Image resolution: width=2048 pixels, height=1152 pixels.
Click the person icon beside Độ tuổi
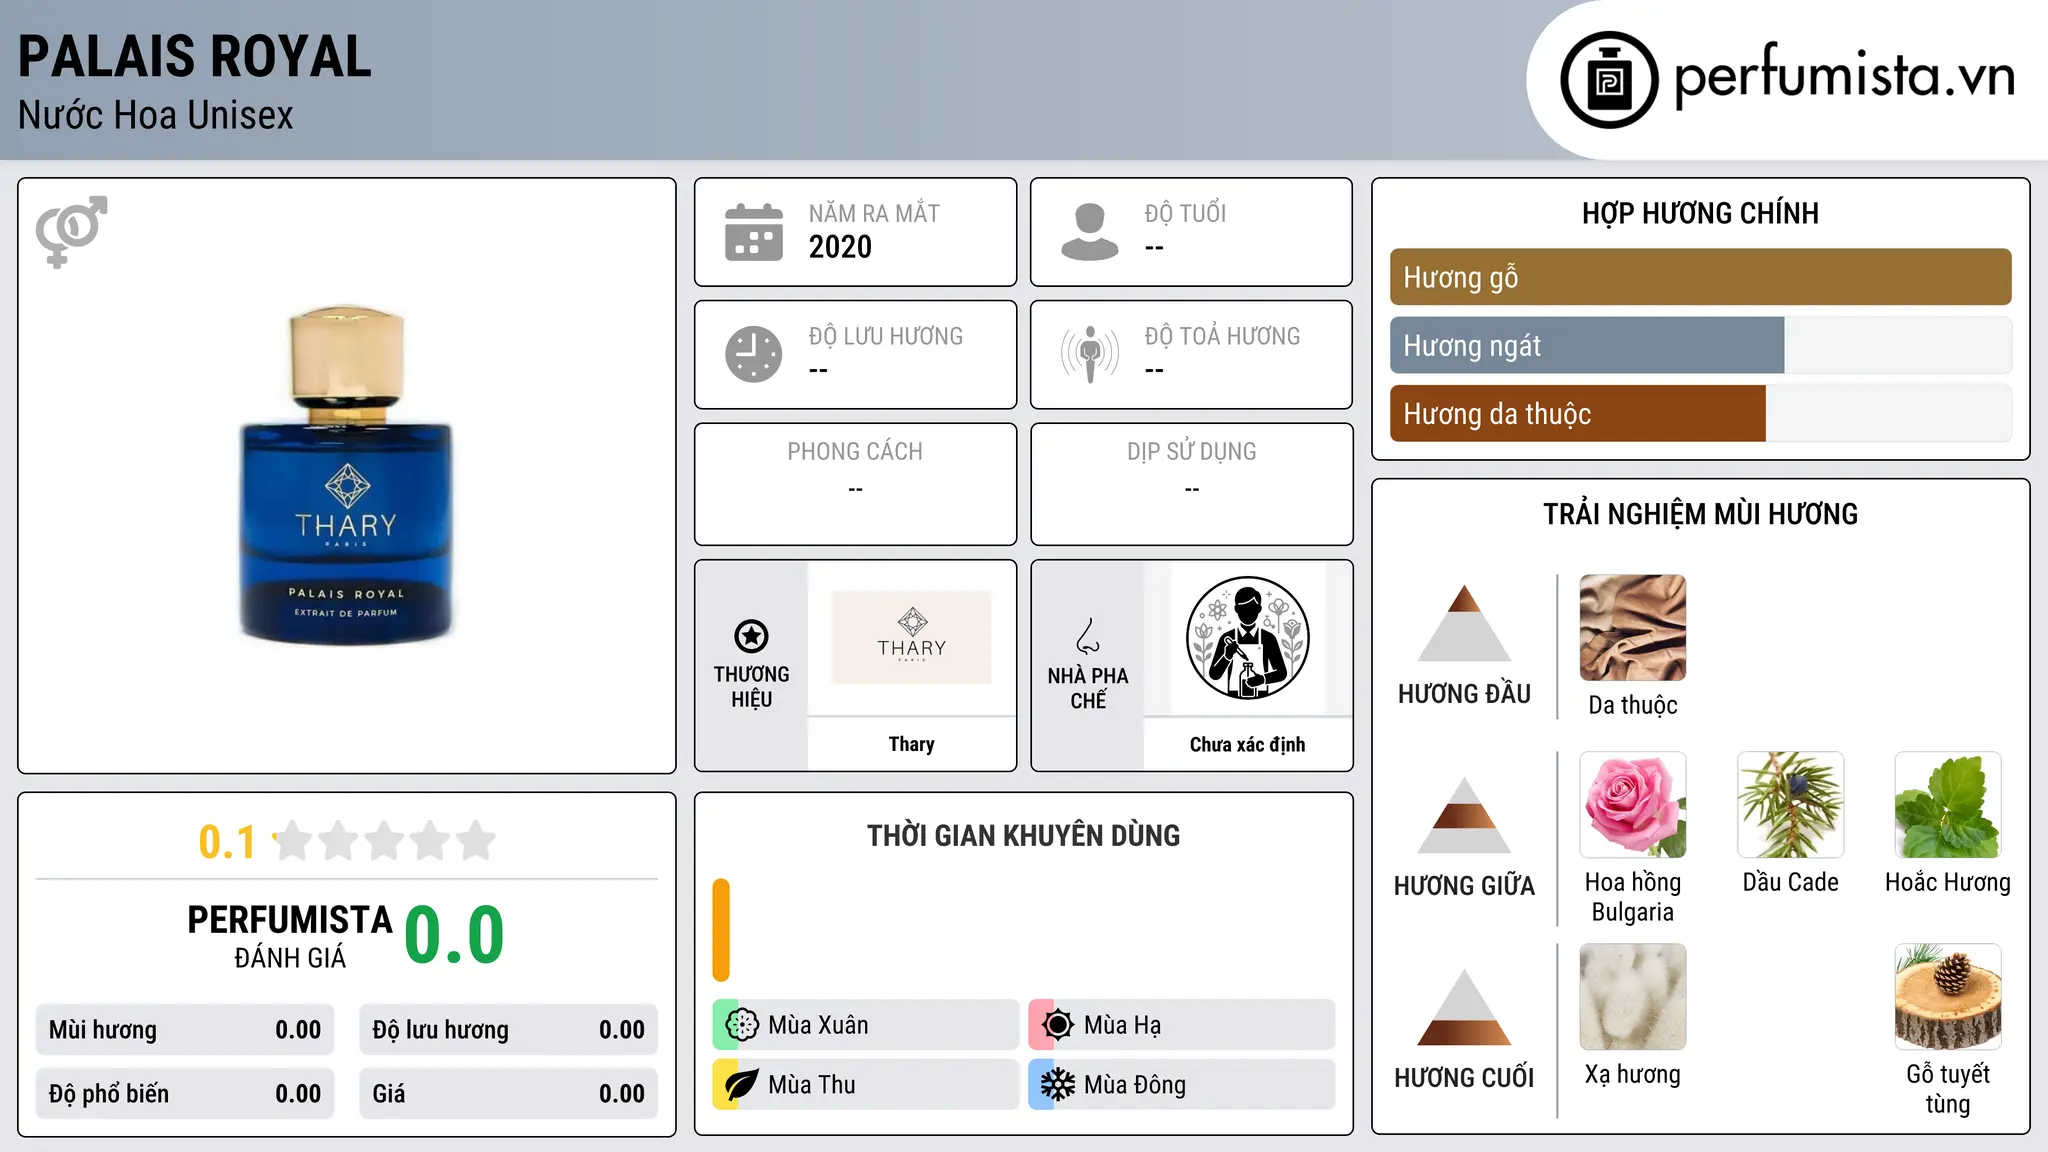(1090, 232)
